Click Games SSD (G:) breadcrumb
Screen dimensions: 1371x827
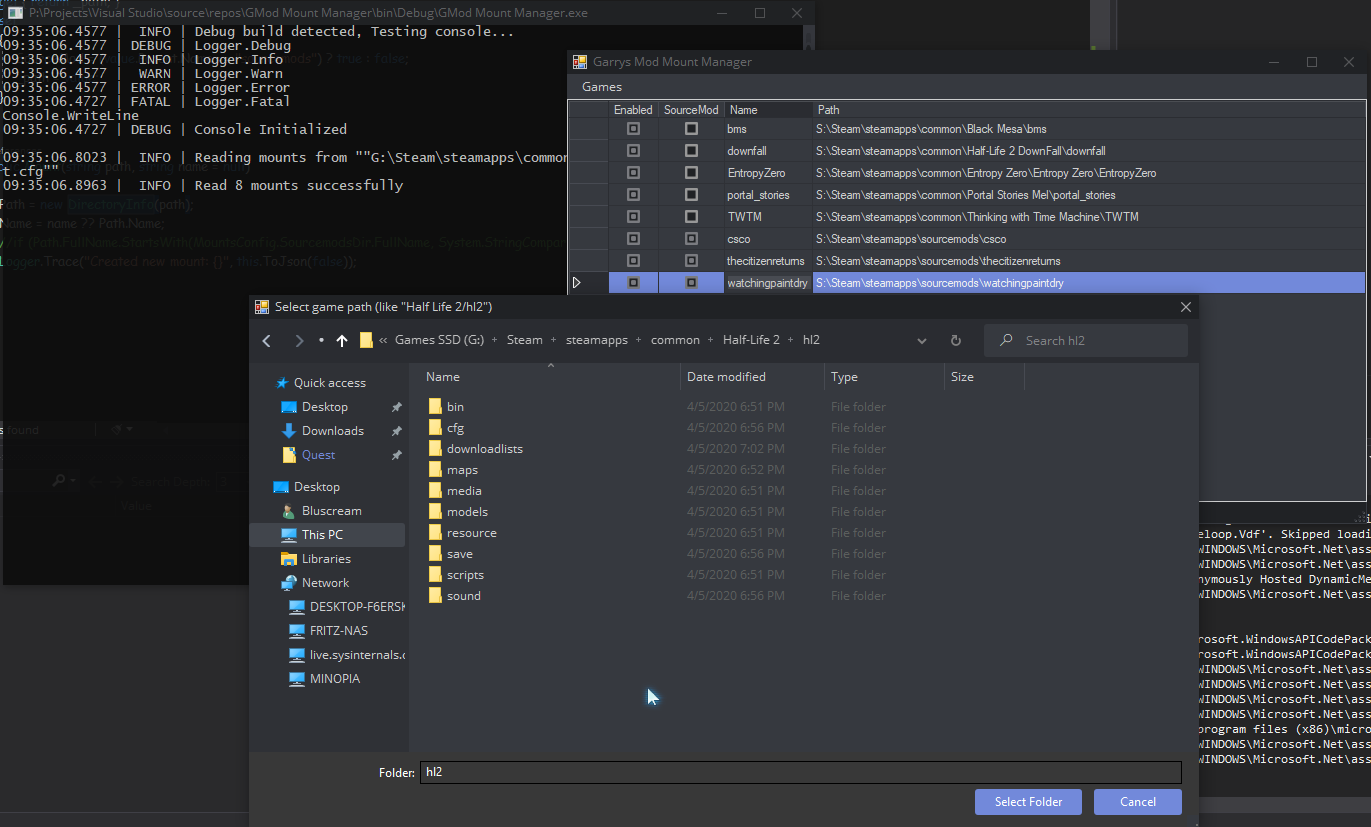(439, 340)
